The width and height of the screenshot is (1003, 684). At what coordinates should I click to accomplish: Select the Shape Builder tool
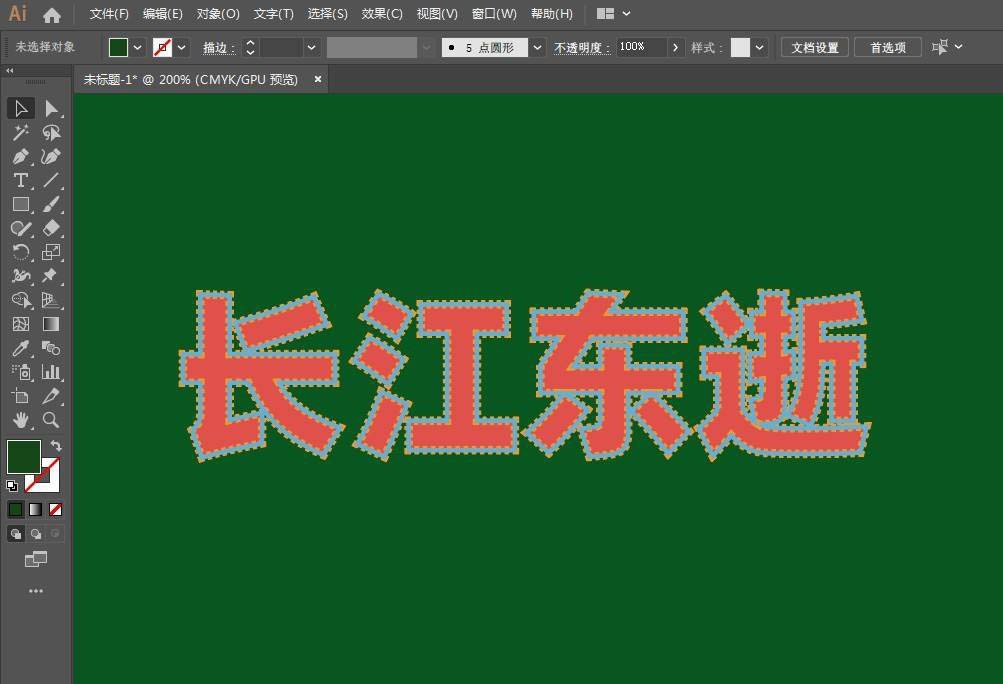click(20, 300)
